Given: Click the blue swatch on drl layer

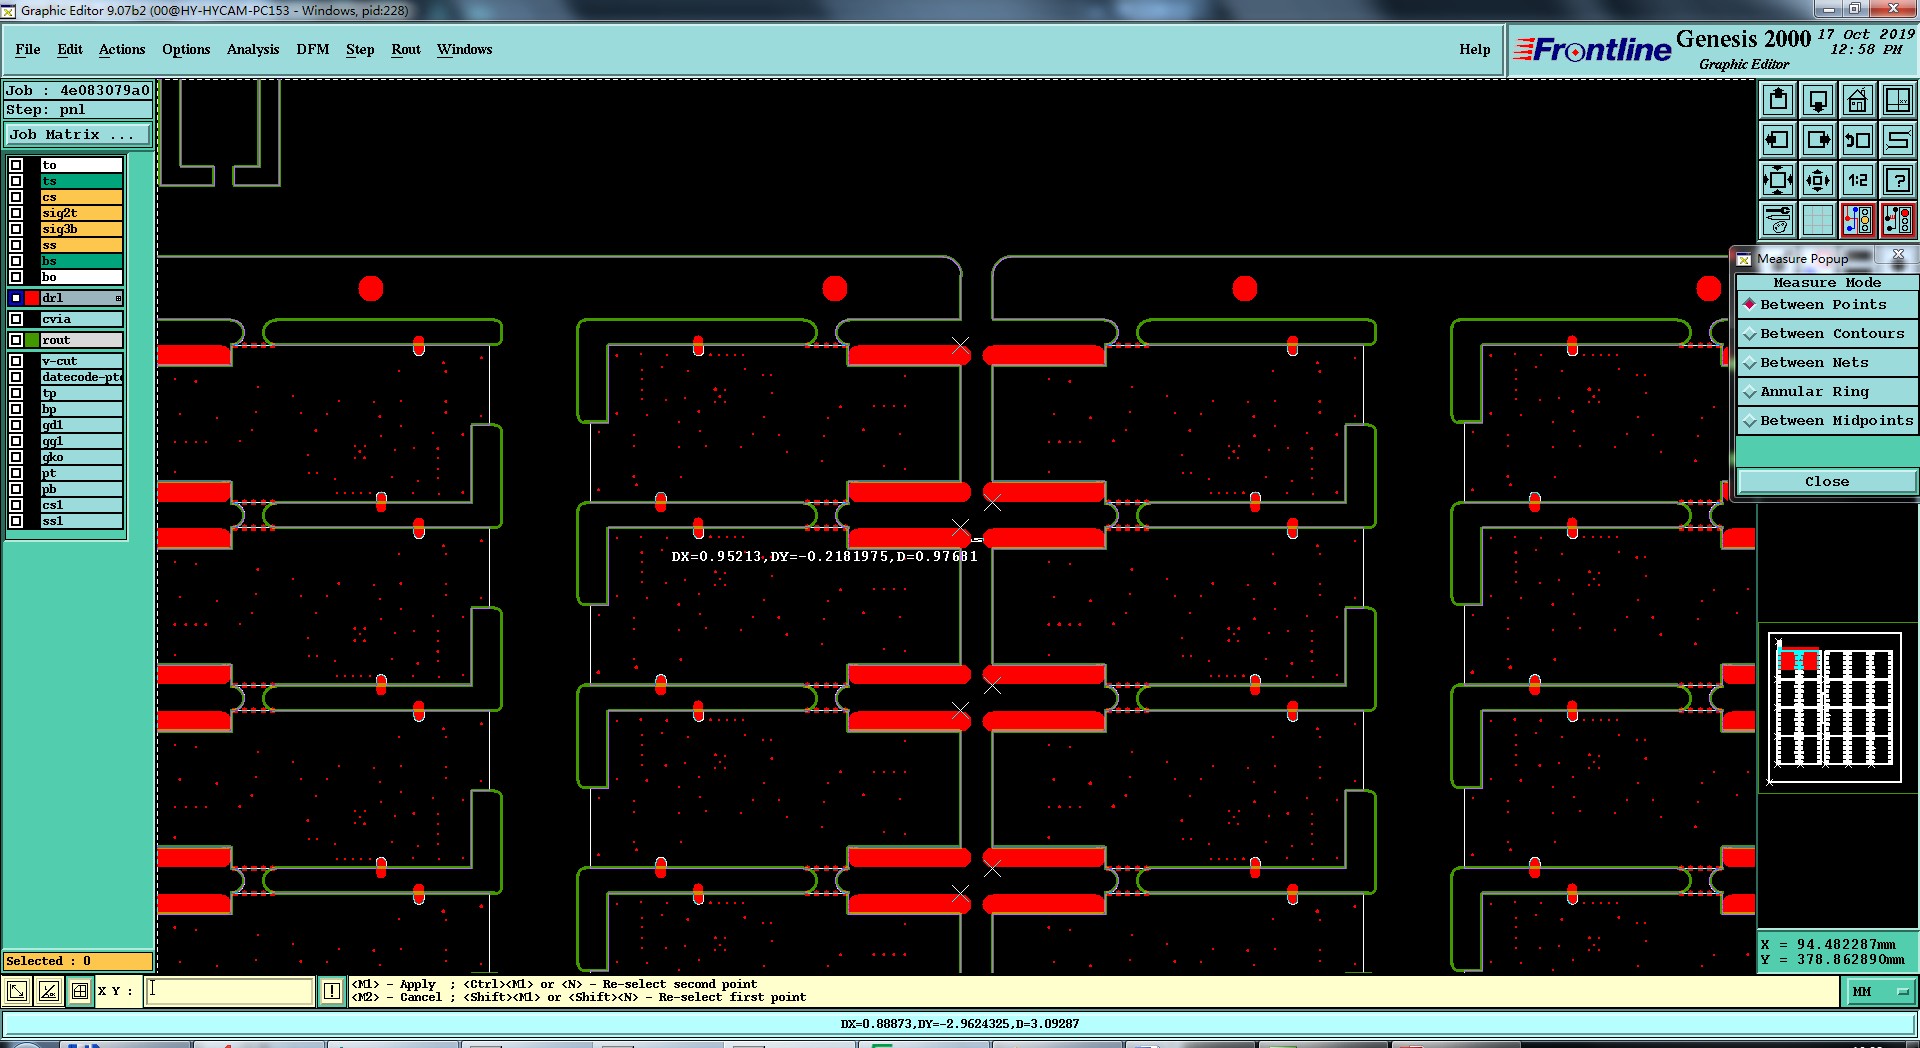Looking at the screenshot, I should point(16,298).
